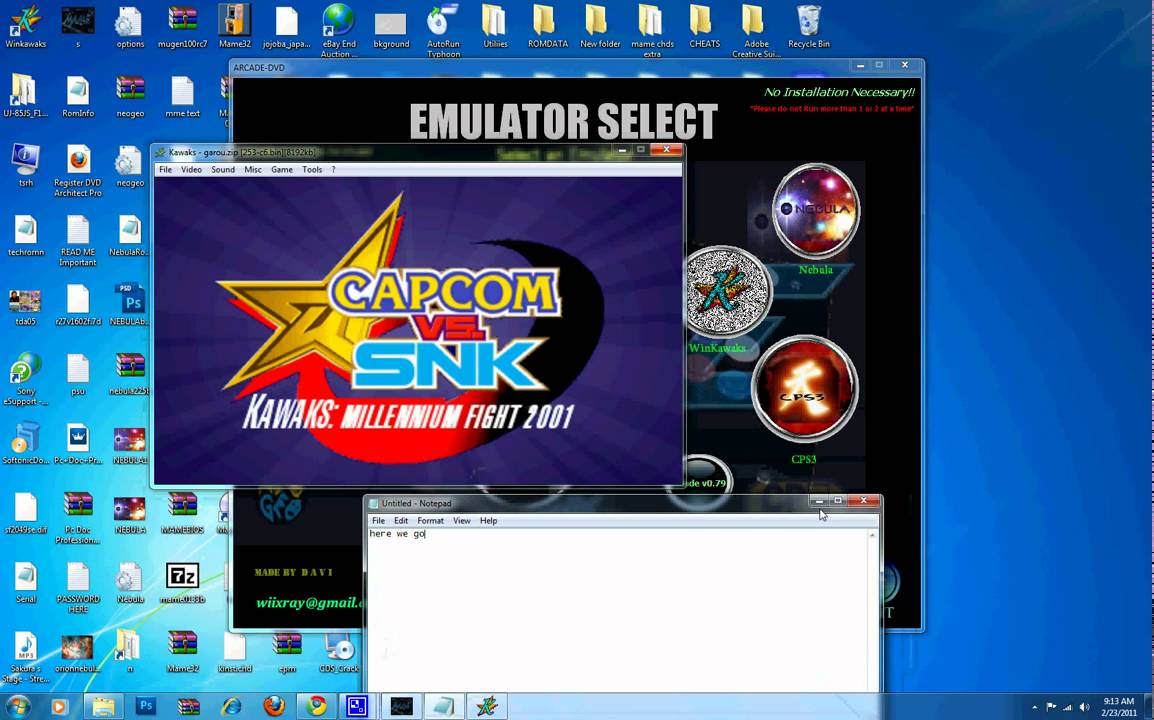Open the GDS_Crack desktop icon
The image size is (1154, 720).
[x=339, y=652]
